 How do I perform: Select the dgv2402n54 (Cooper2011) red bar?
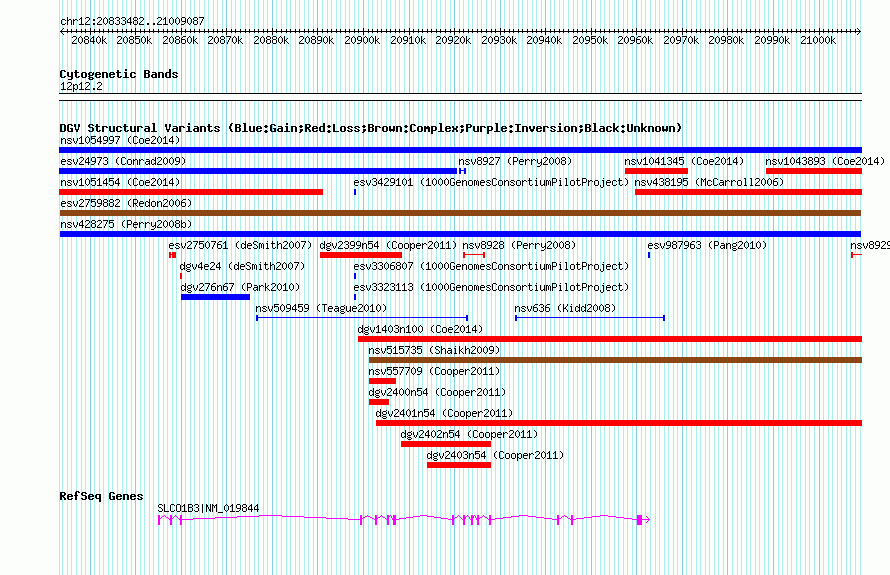(446, 444)
